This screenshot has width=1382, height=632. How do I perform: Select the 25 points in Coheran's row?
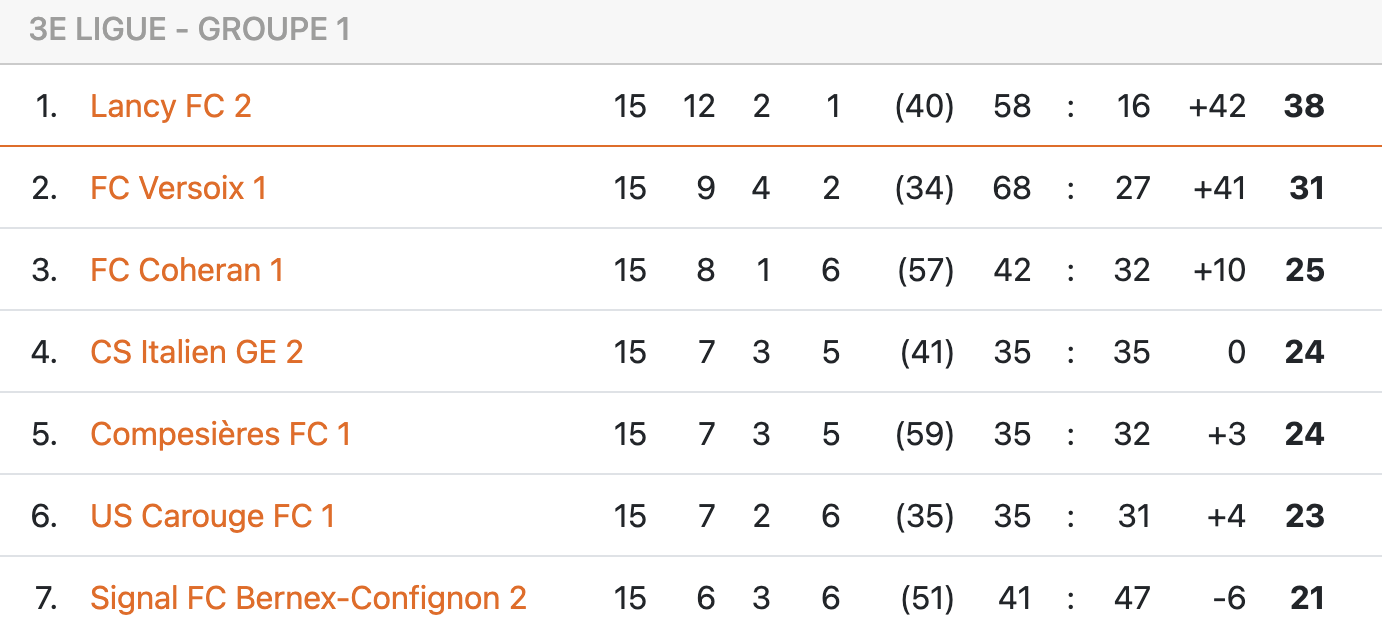[x=1304, y=270]
